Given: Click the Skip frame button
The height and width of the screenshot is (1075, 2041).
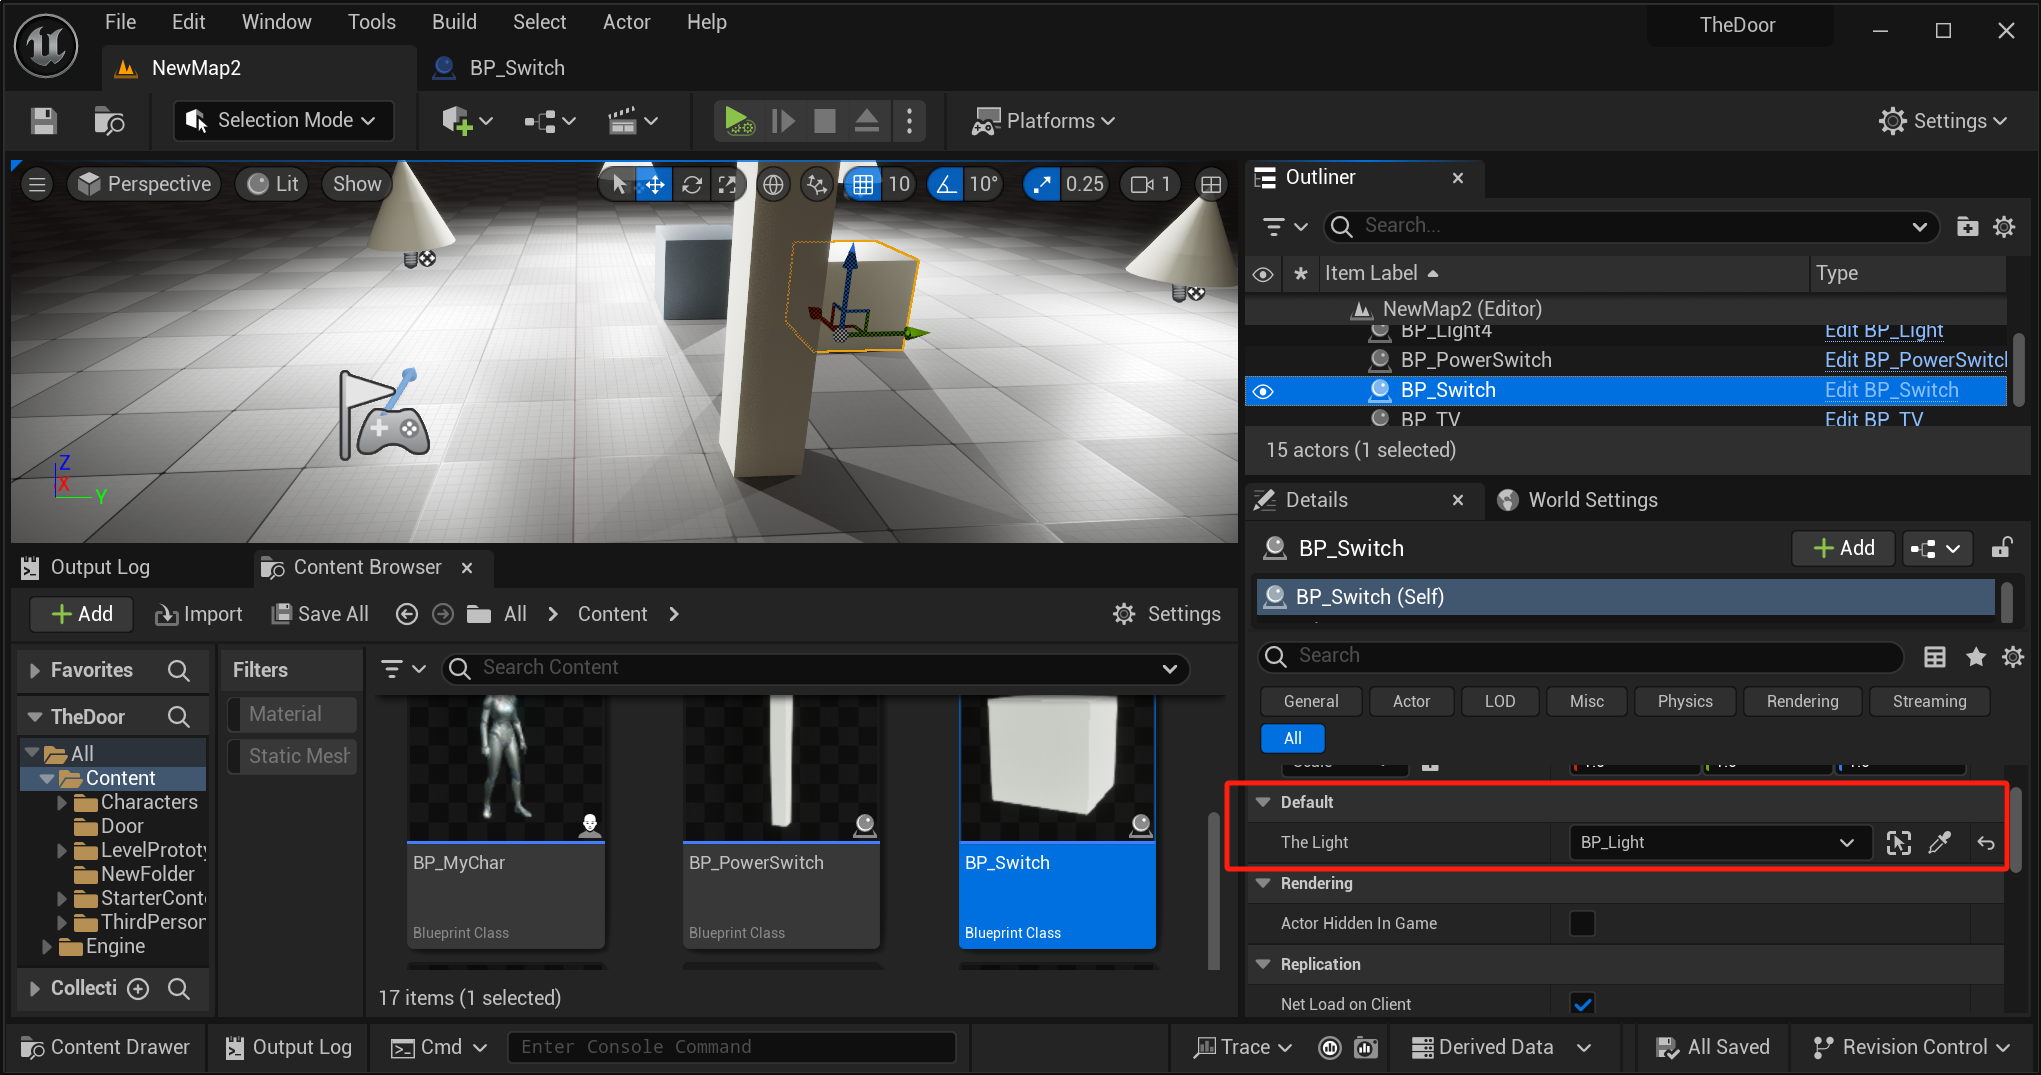Looking at the screenshot, I should [783, 121].
